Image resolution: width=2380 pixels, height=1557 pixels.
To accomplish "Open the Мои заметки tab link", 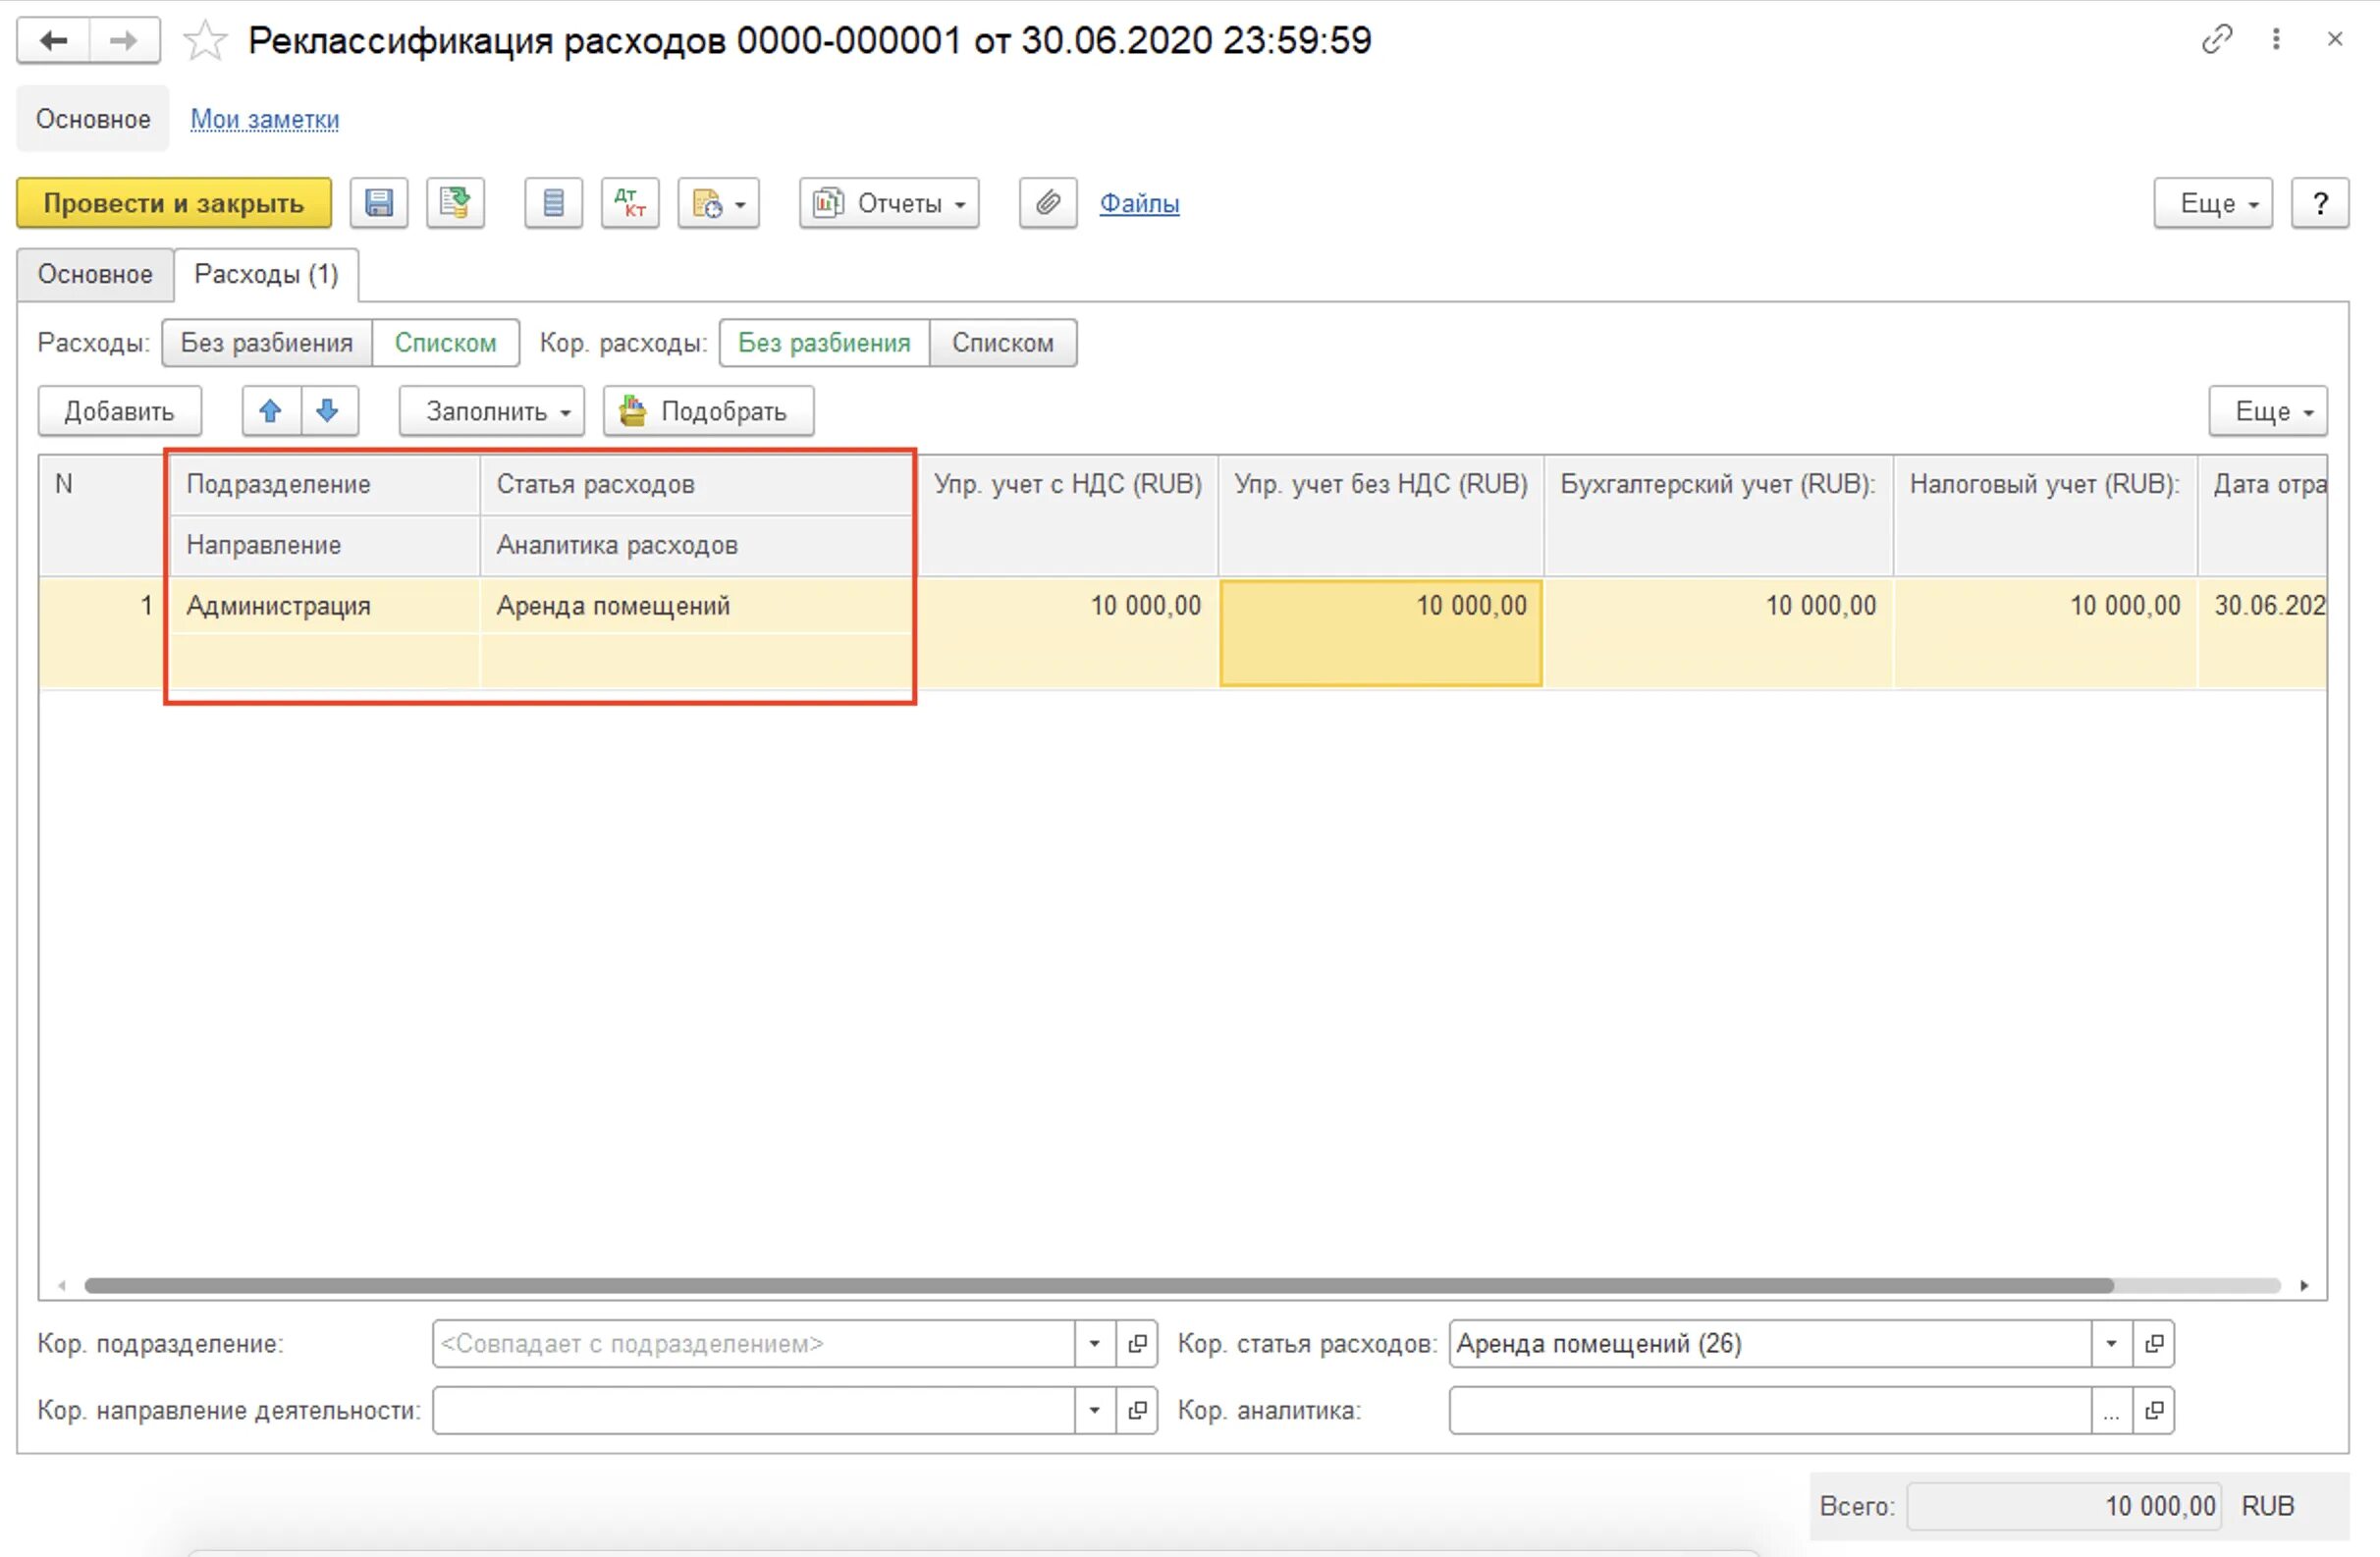I will [x=264, y=119].
